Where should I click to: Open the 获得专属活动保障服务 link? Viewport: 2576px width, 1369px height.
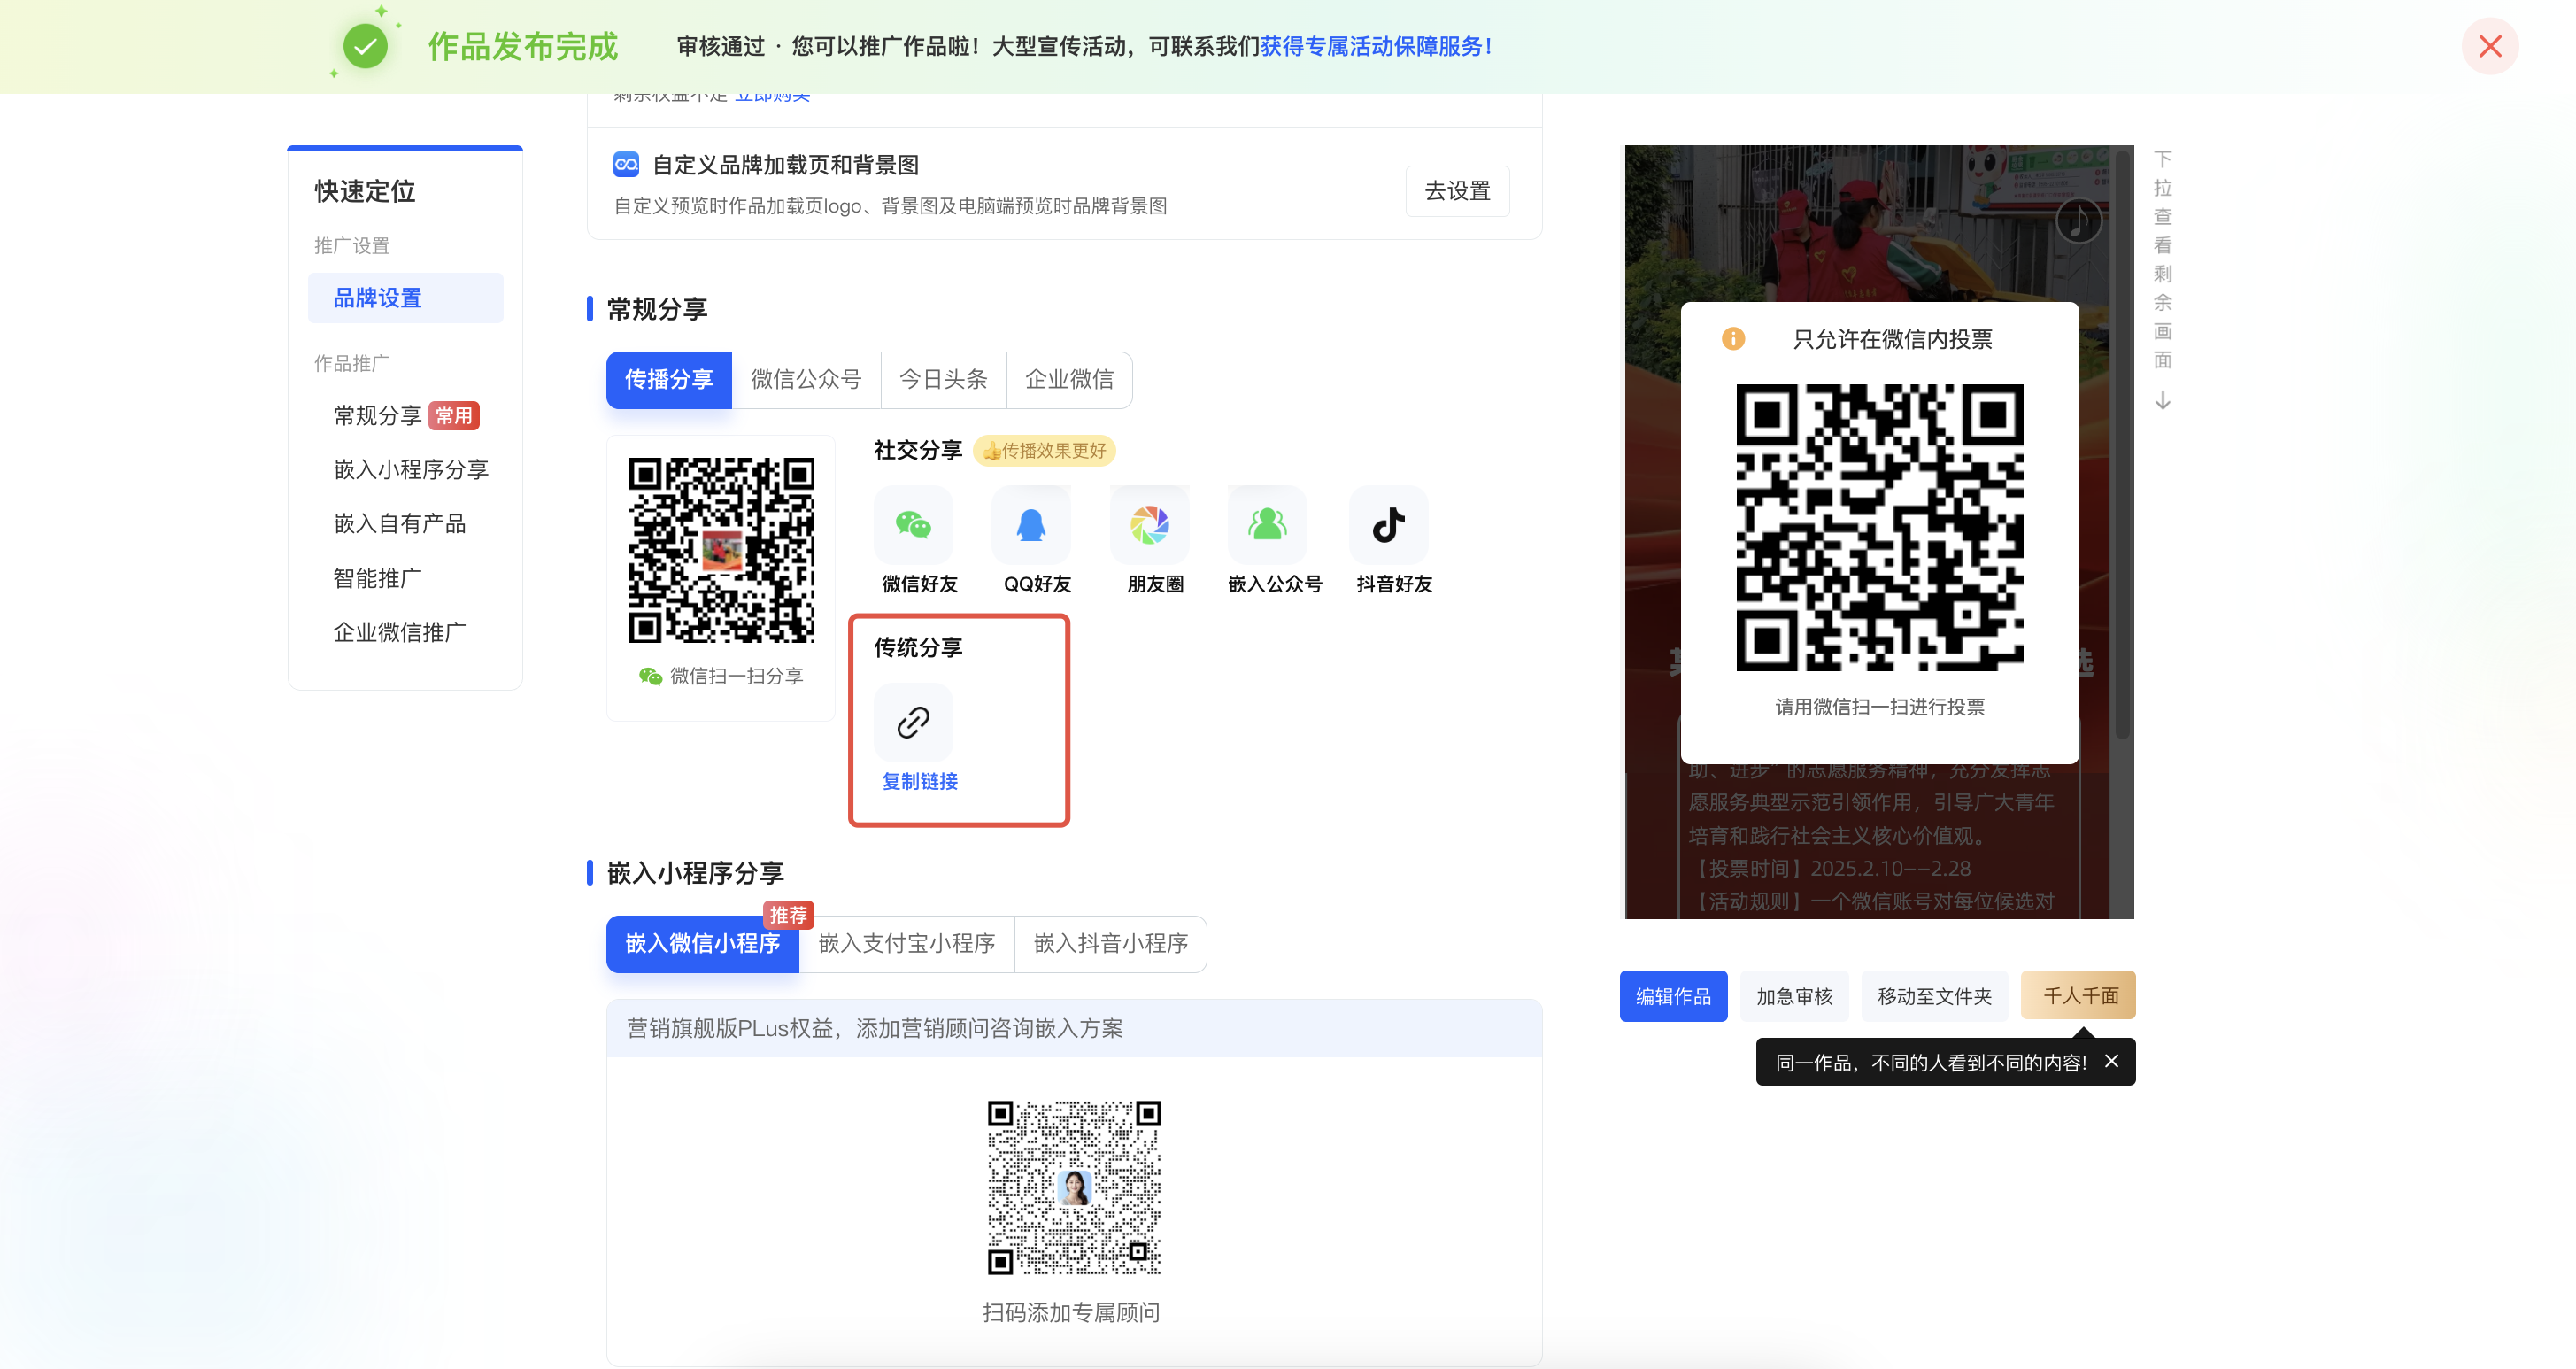coord(1376,46)
